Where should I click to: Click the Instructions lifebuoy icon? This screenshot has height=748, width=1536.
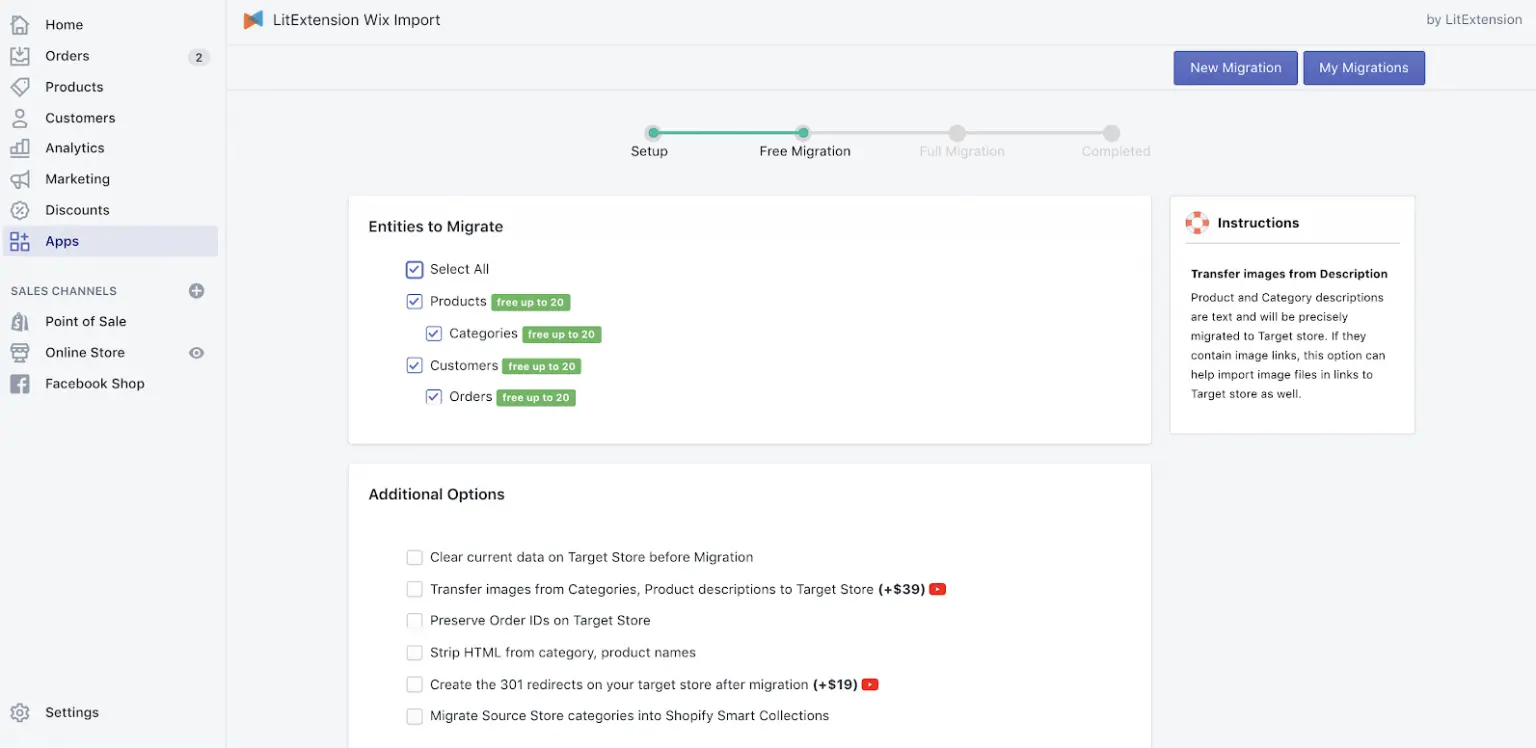click(1197, 223)
